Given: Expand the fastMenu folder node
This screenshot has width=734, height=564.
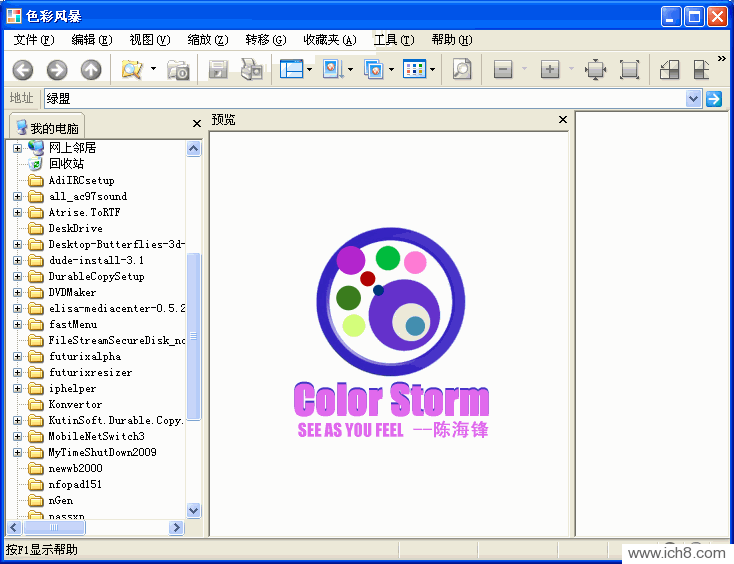Looking at the screenshot, I should [x=17, y=324].
